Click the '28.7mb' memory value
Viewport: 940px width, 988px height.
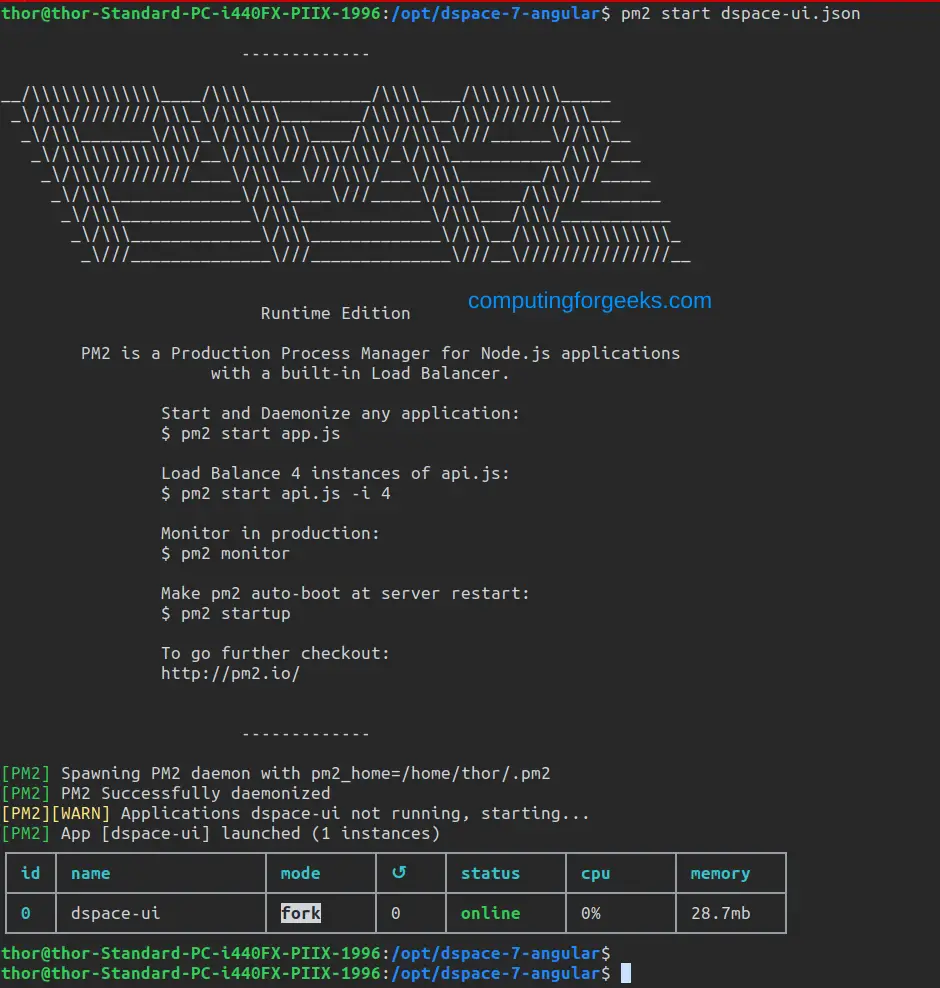click(x=720, y=913)
